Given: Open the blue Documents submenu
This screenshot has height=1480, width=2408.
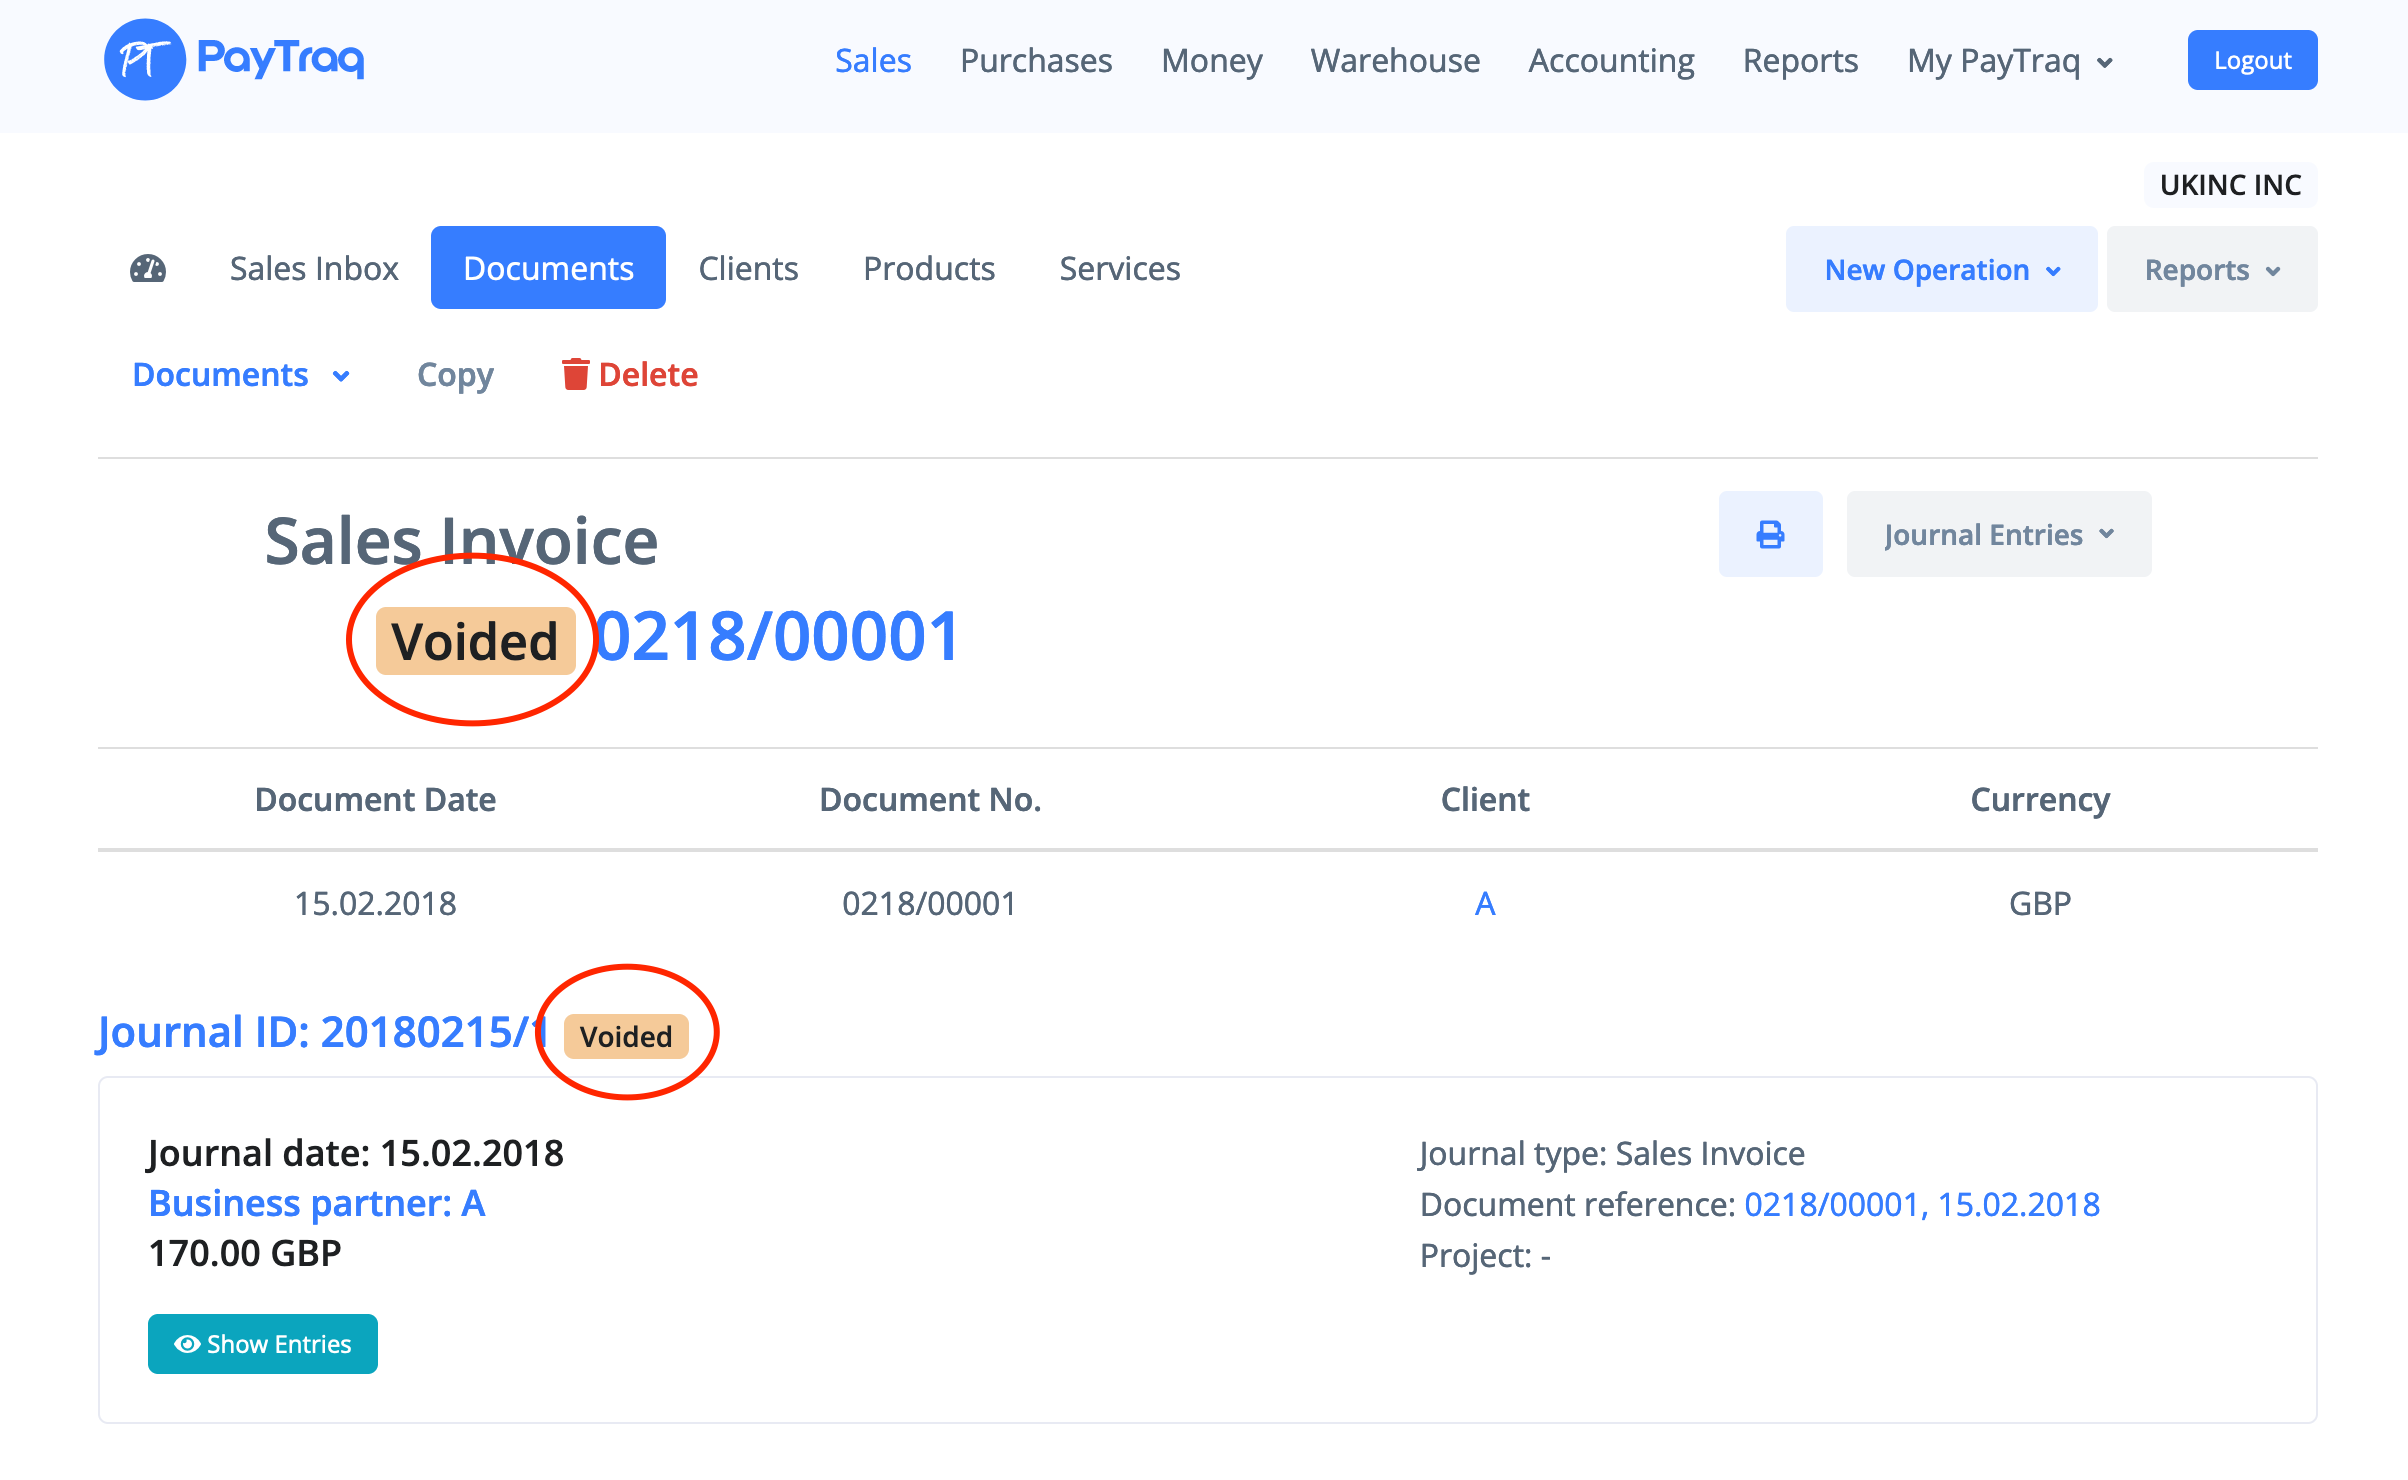Looking at the screenshot, I should click(x=240, y=374).
